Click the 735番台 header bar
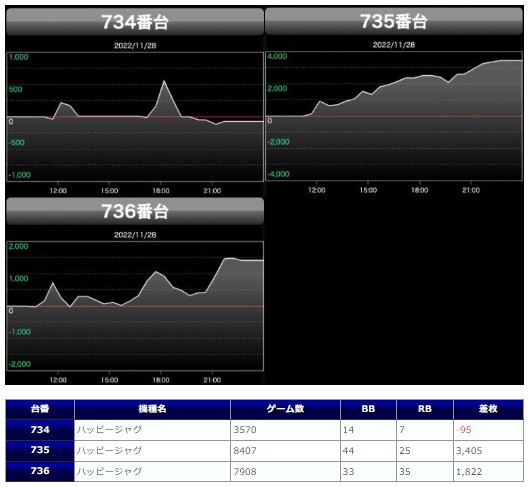 [x=394, y=21]
